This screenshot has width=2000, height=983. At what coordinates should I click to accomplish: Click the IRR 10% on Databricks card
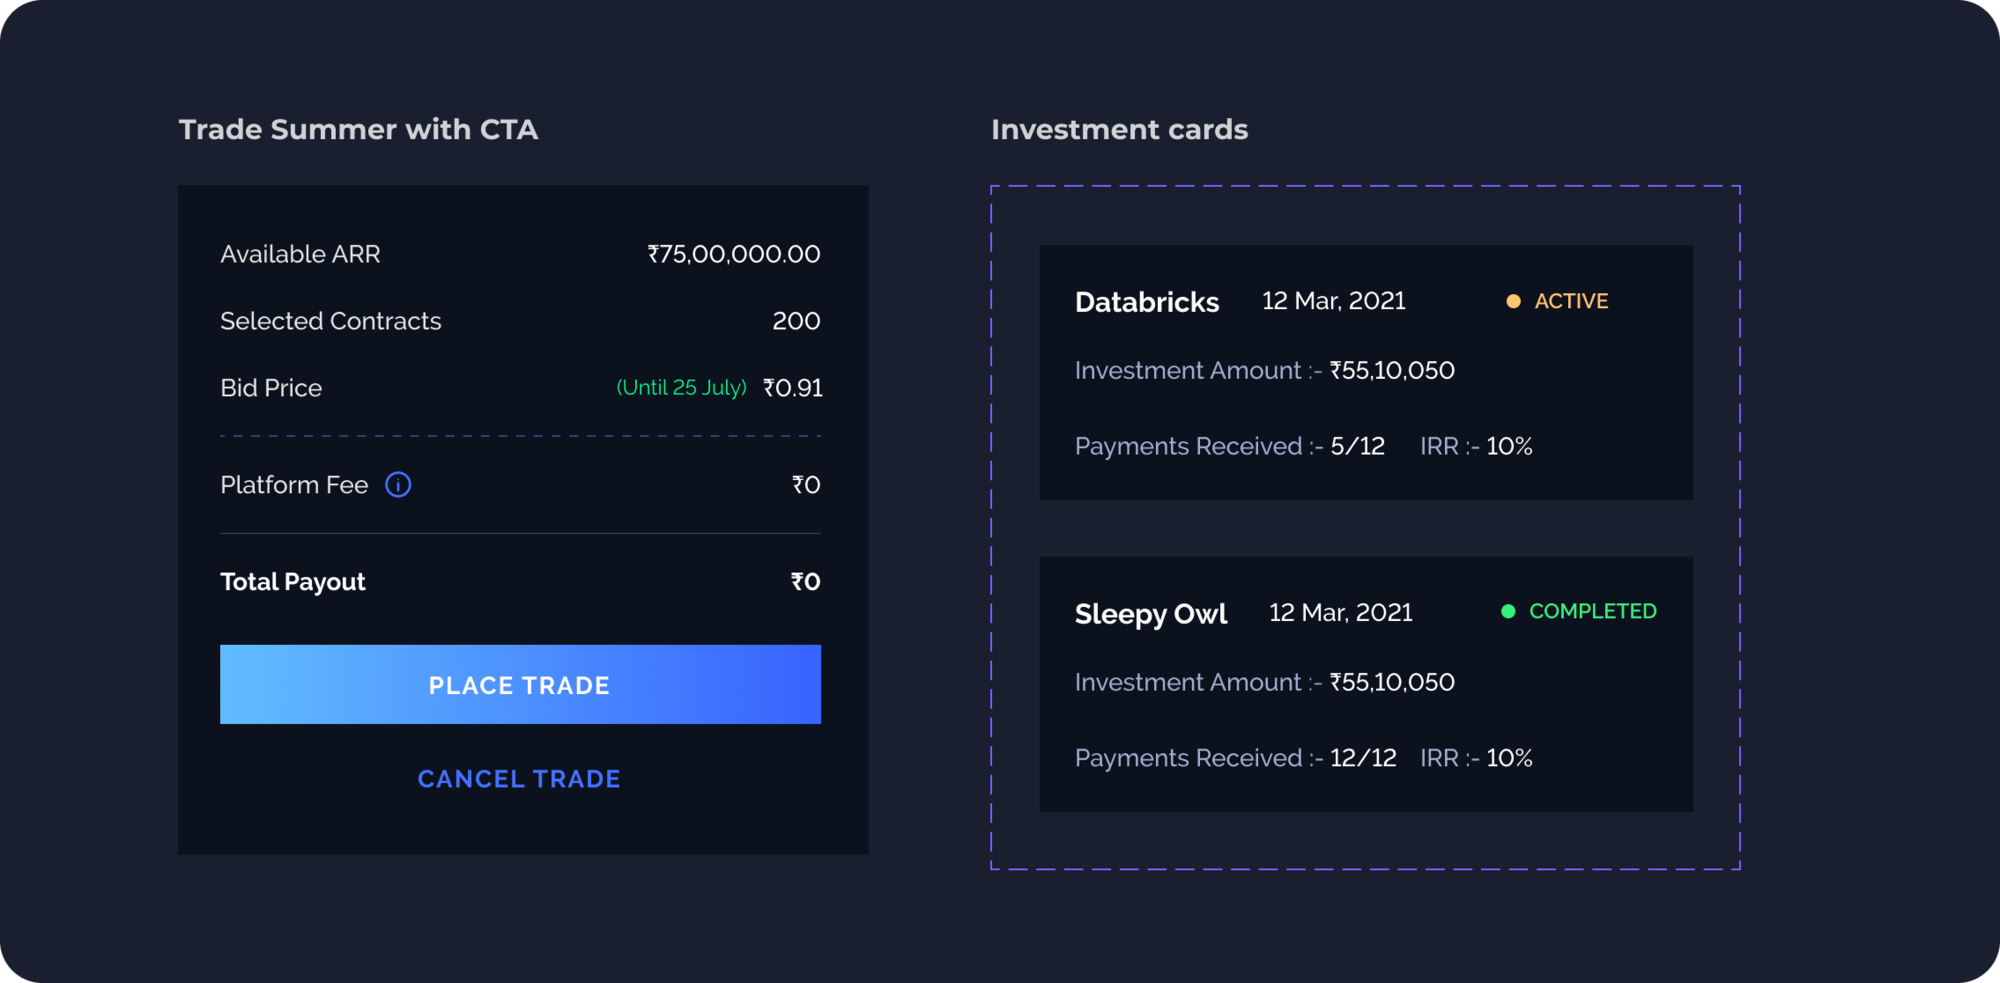pos(1476,446)
